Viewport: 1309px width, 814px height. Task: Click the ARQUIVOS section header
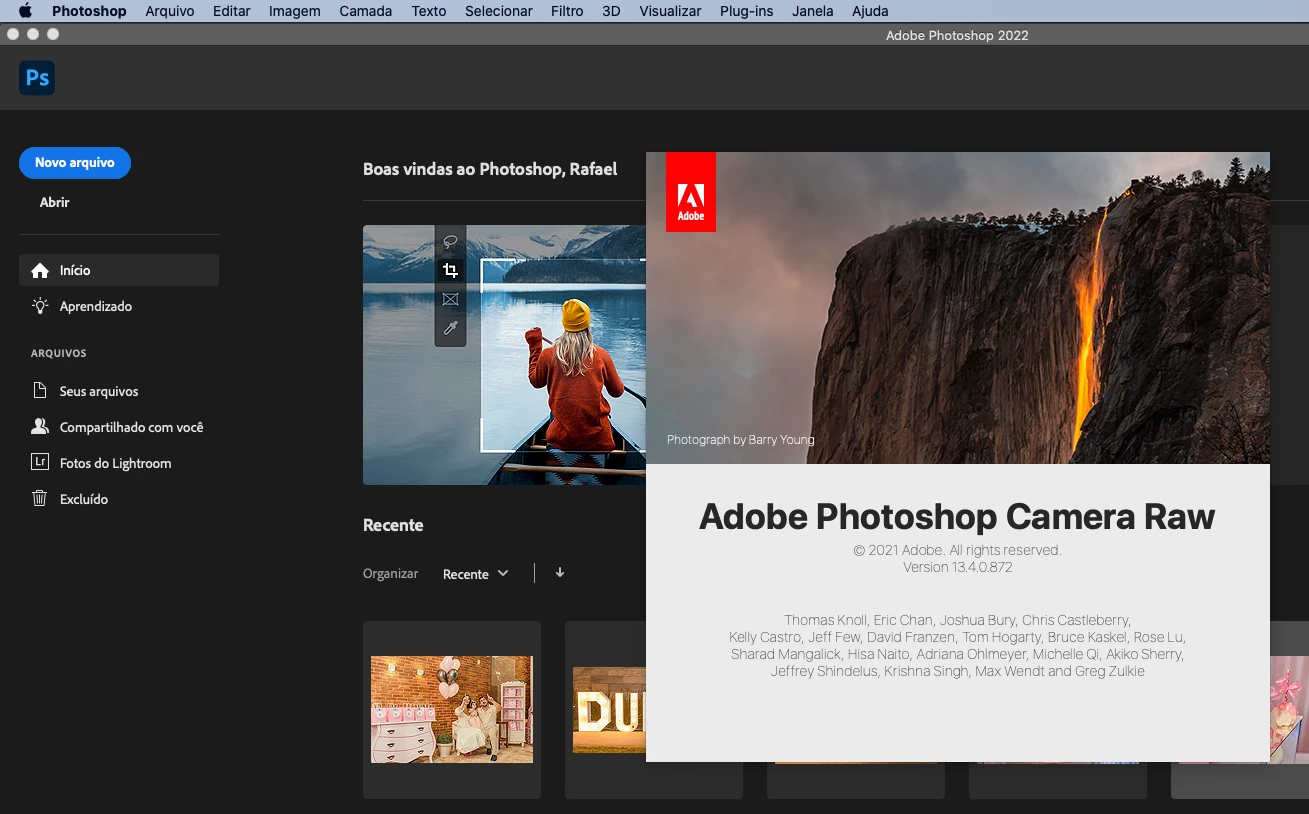[x=59, y=353]
